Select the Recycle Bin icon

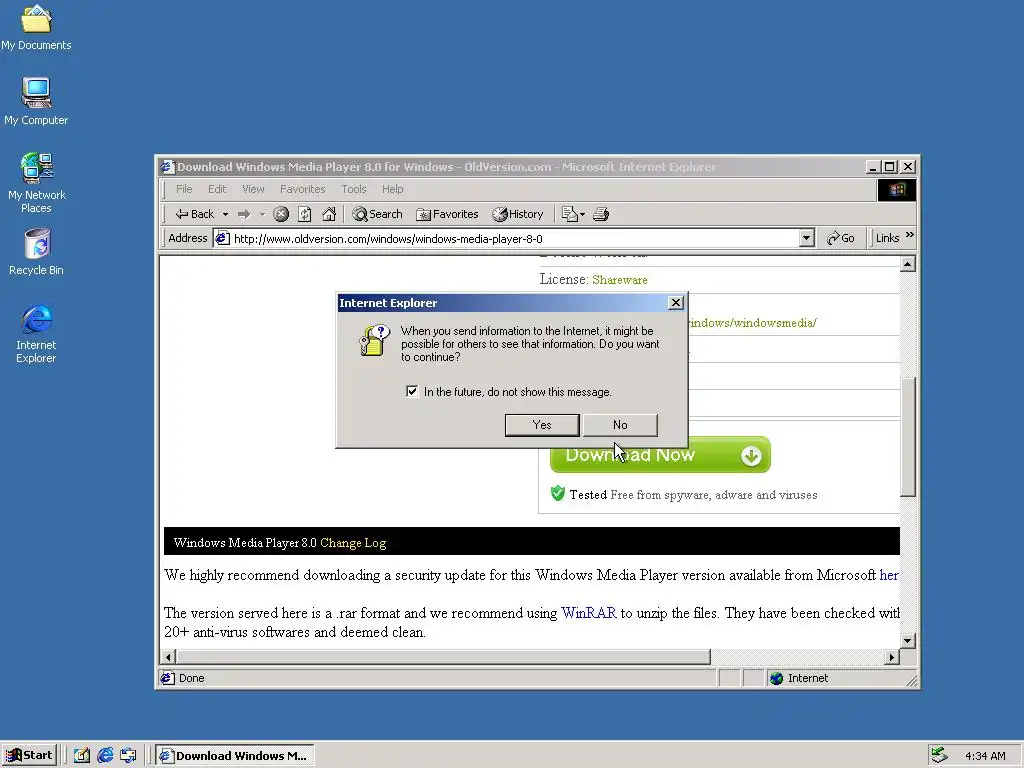pyautogui.click(x=36, y=251)
